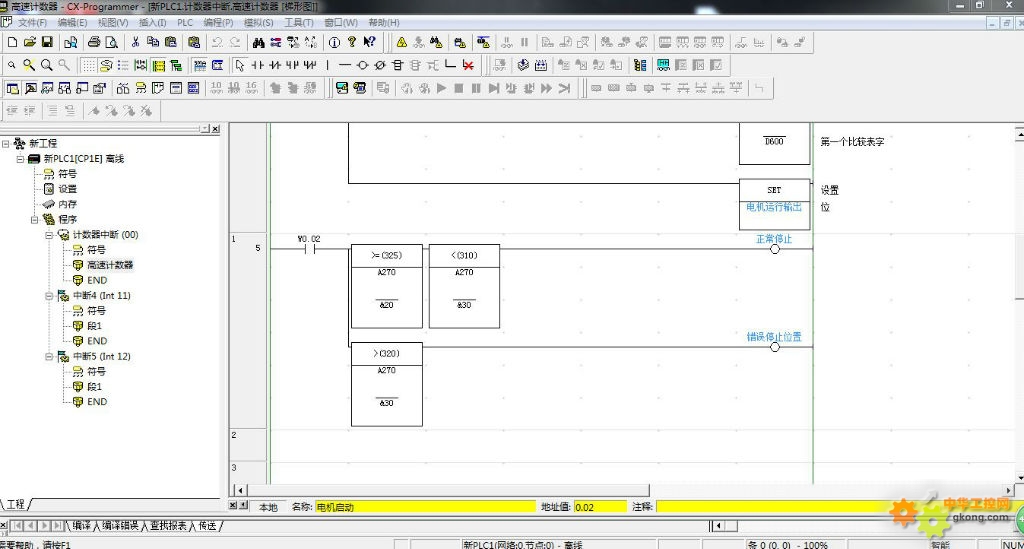
Task: Open the PLC menu
Action: click(x=185, y=22)
